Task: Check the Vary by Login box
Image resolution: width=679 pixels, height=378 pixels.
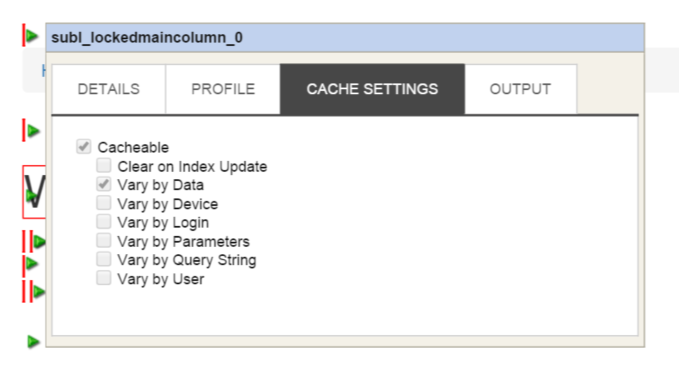Action: pos(103,221)
